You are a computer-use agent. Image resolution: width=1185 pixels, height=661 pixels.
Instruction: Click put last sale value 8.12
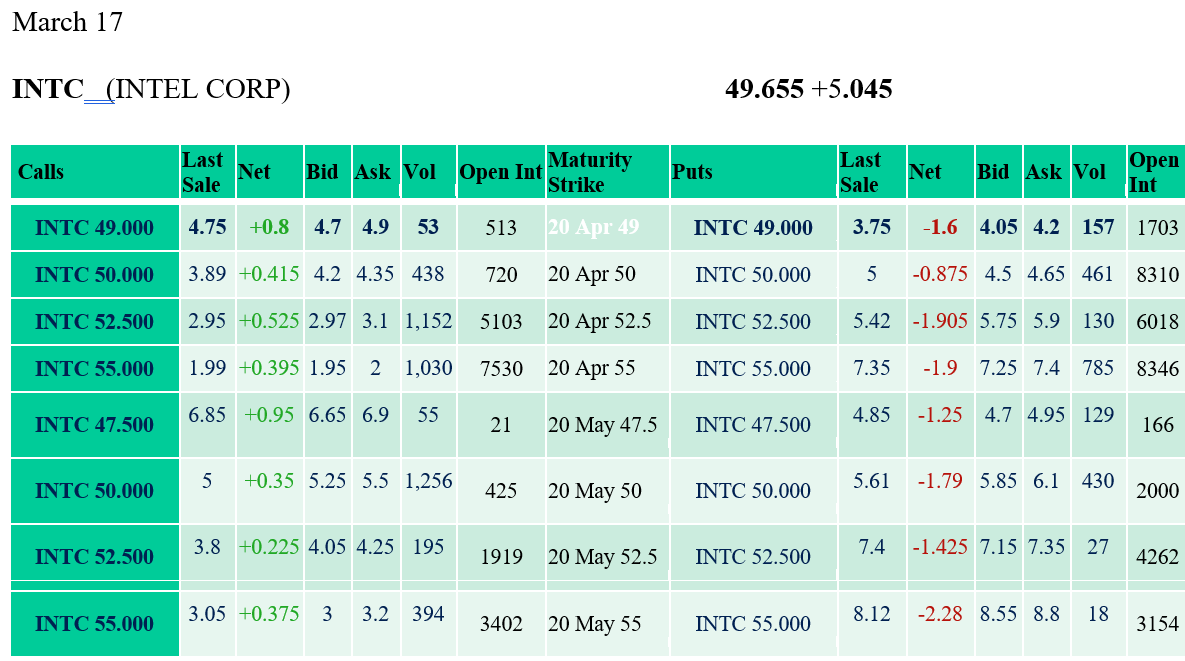pyautogui.click(x=871, y=613)
